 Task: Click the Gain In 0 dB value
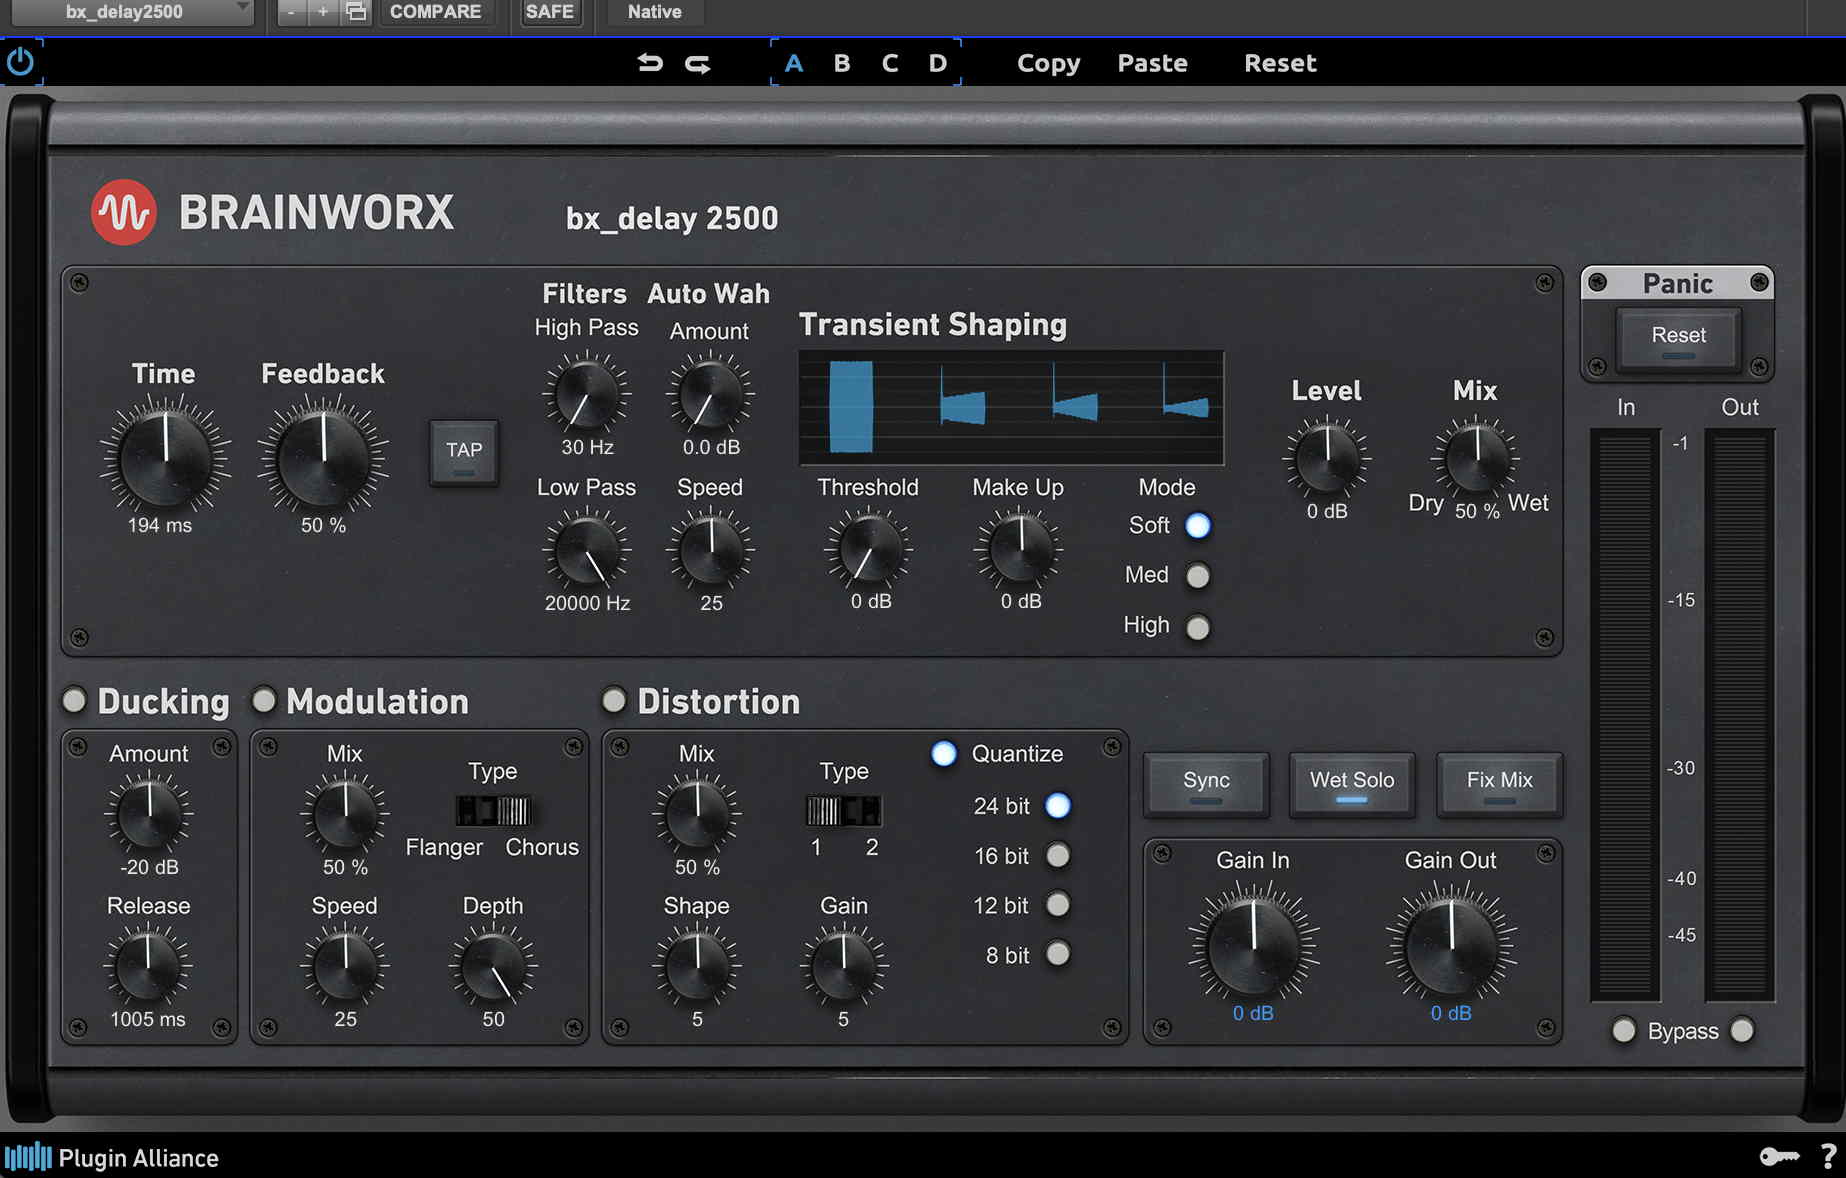coord(1253,1014)
